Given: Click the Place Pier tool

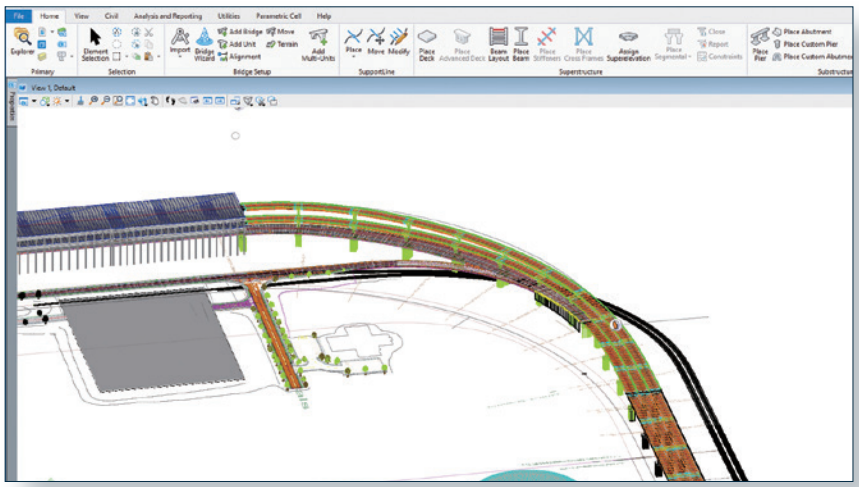Looking at the screenshot, I should click(760, 44).
